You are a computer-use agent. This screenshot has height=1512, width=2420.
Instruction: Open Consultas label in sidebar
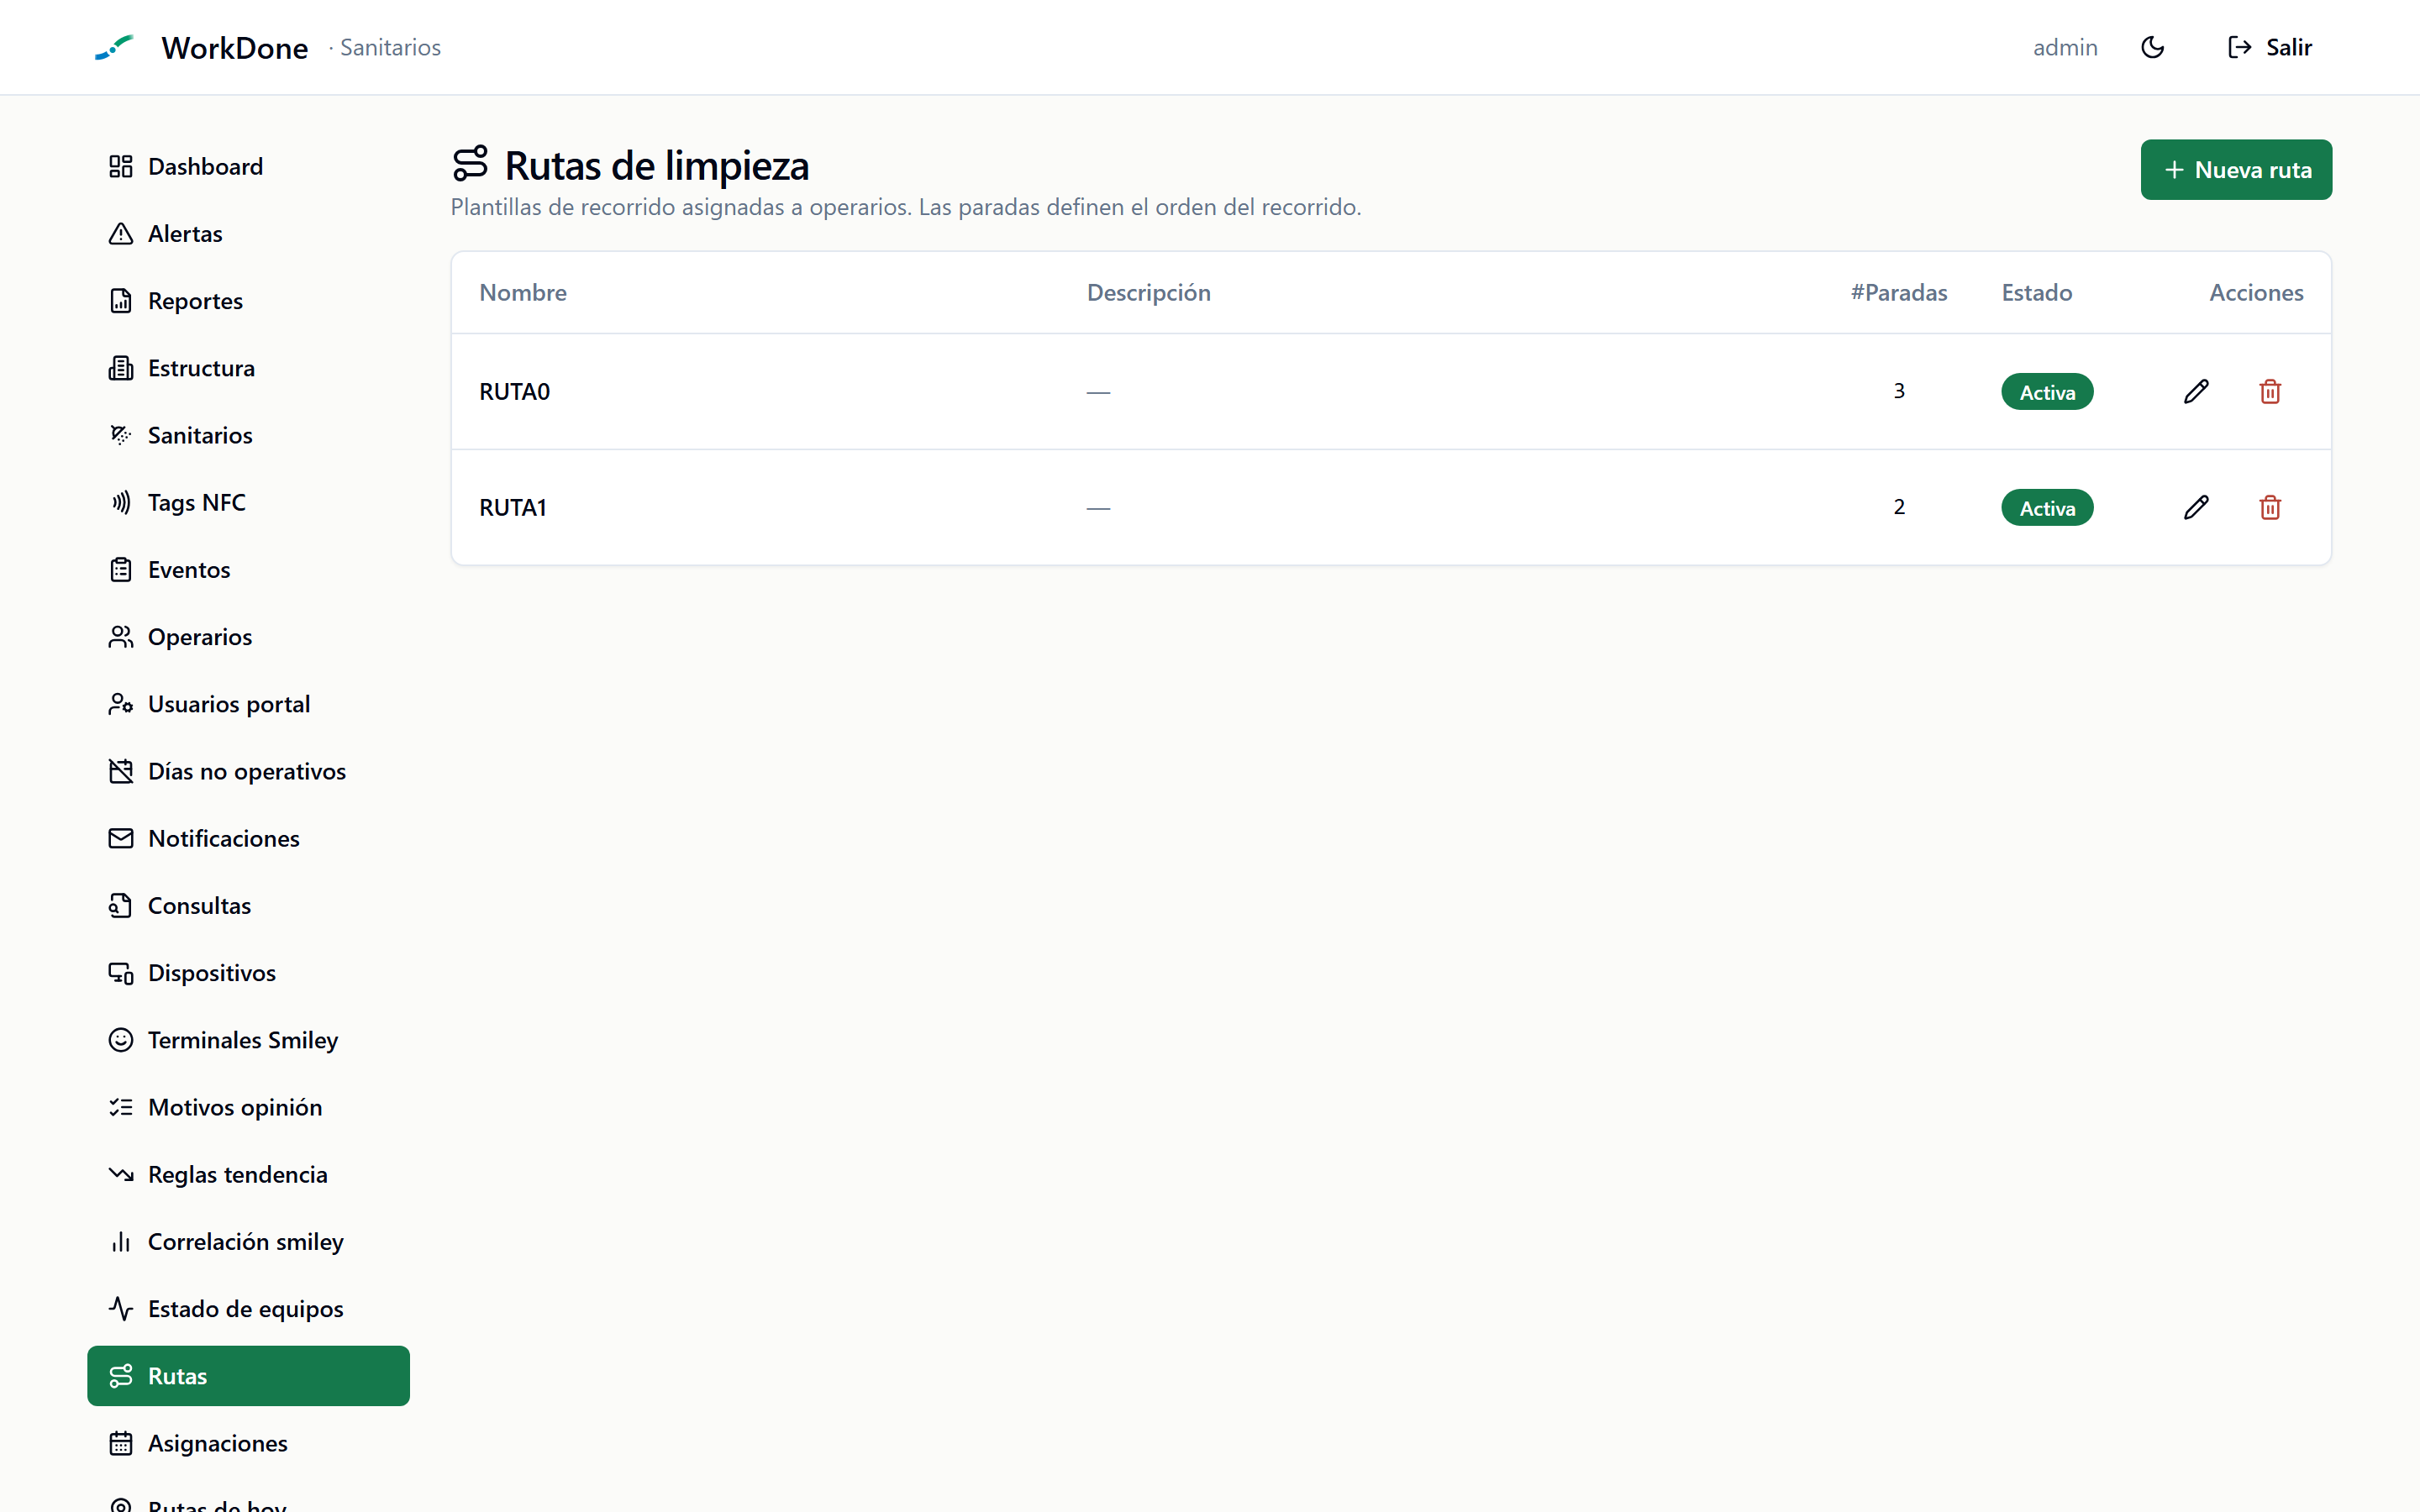point(199,905)
